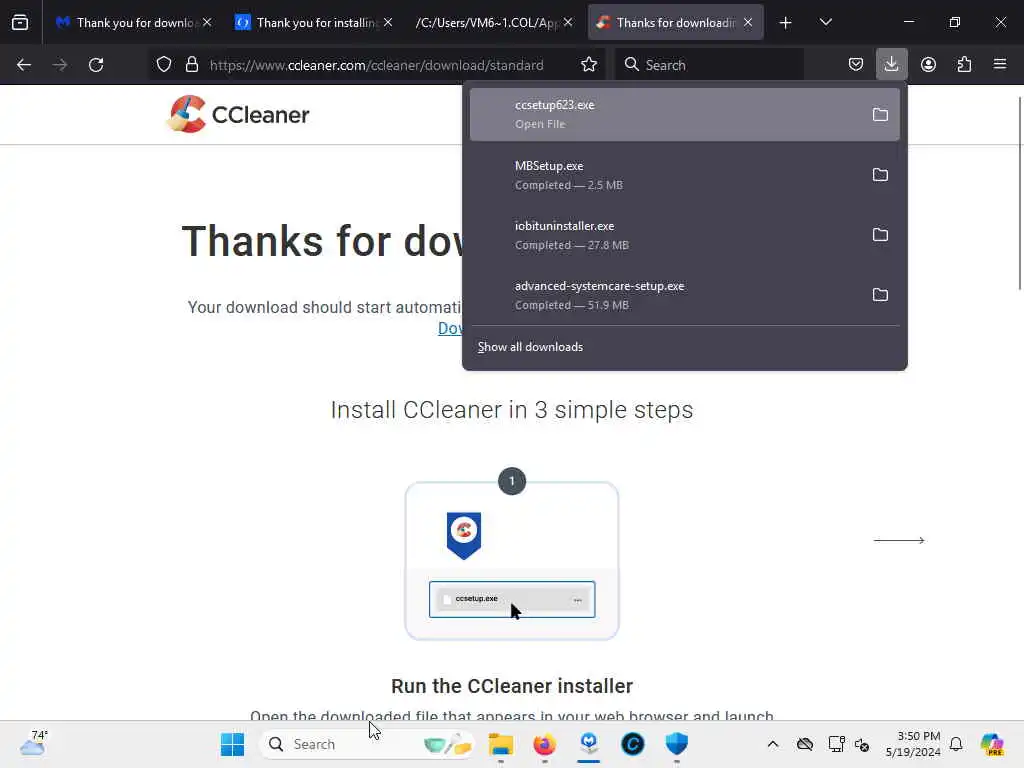Open Firefox from the taskbar
Screen dimensions: 1024x768
click(x=545, y=744)
